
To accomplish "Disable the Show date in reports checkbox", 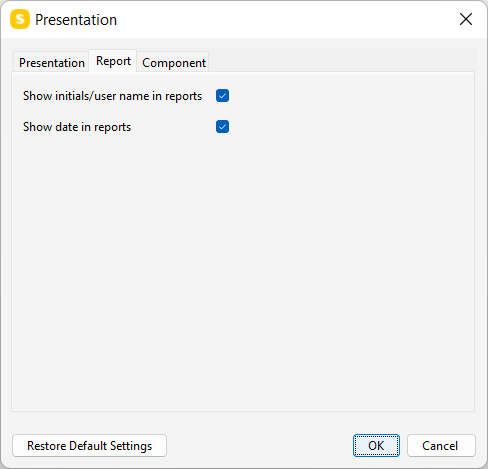I will point(222,127).
